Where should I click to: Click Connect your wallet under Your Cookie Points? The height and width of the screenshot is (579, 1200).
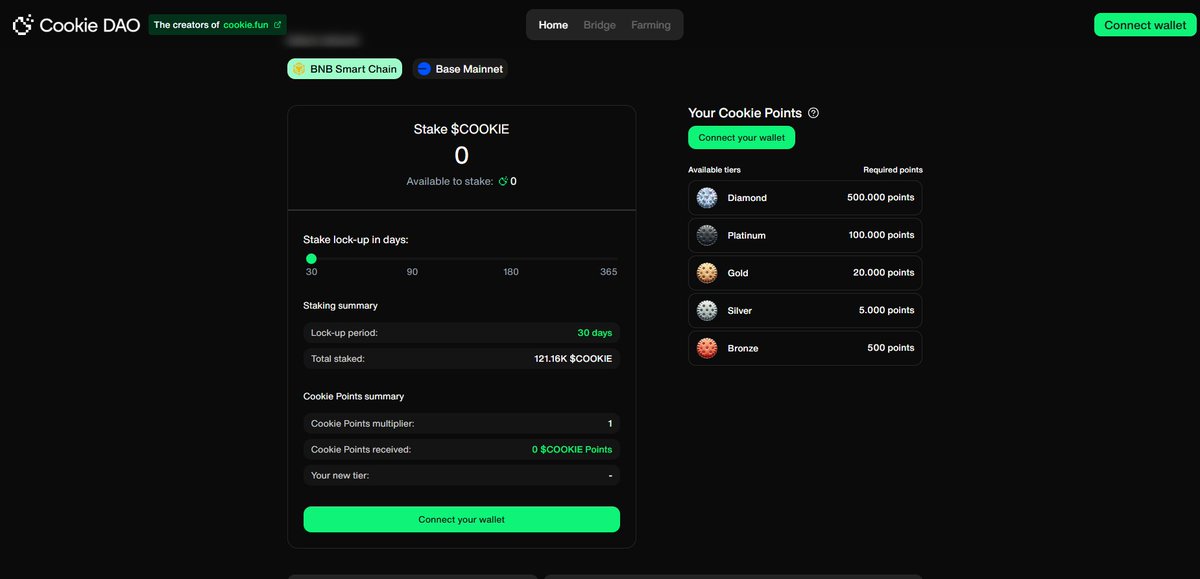(x=741, y=138)
